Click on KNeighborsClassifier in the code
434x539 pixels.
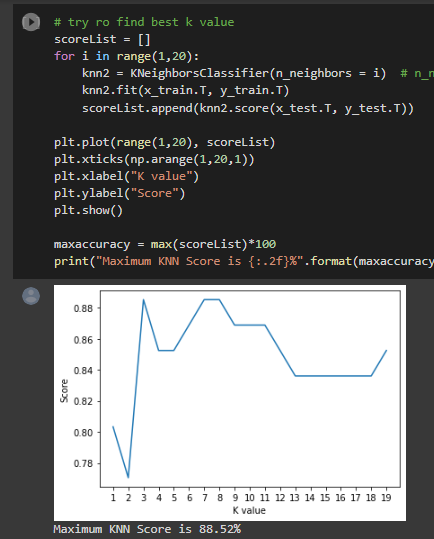[x=199, y=73]
